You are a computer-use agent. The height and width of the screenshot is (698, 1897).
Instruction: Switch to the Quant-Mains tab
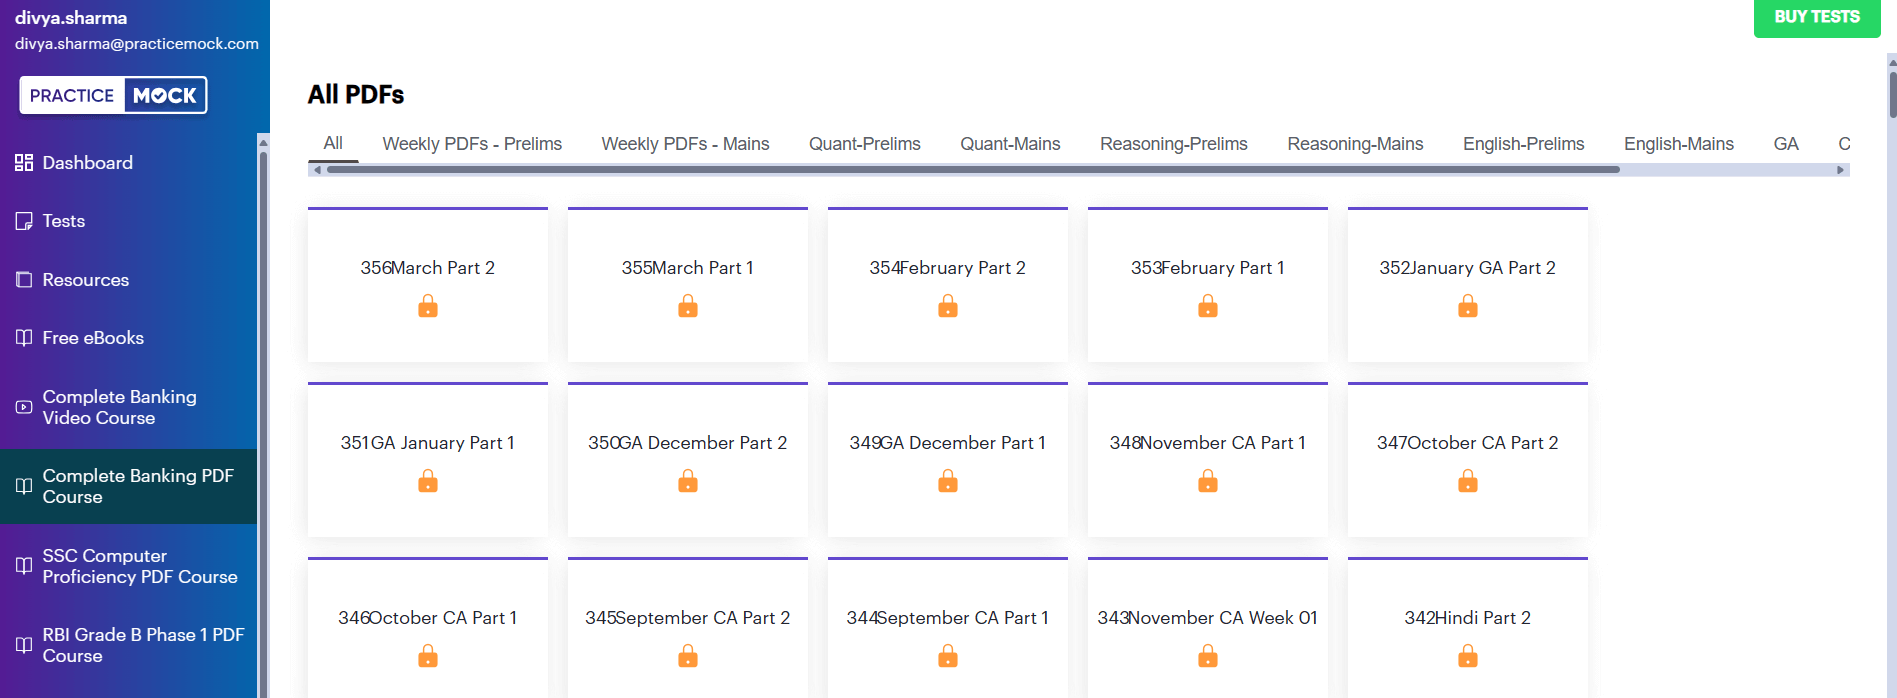1010,144
